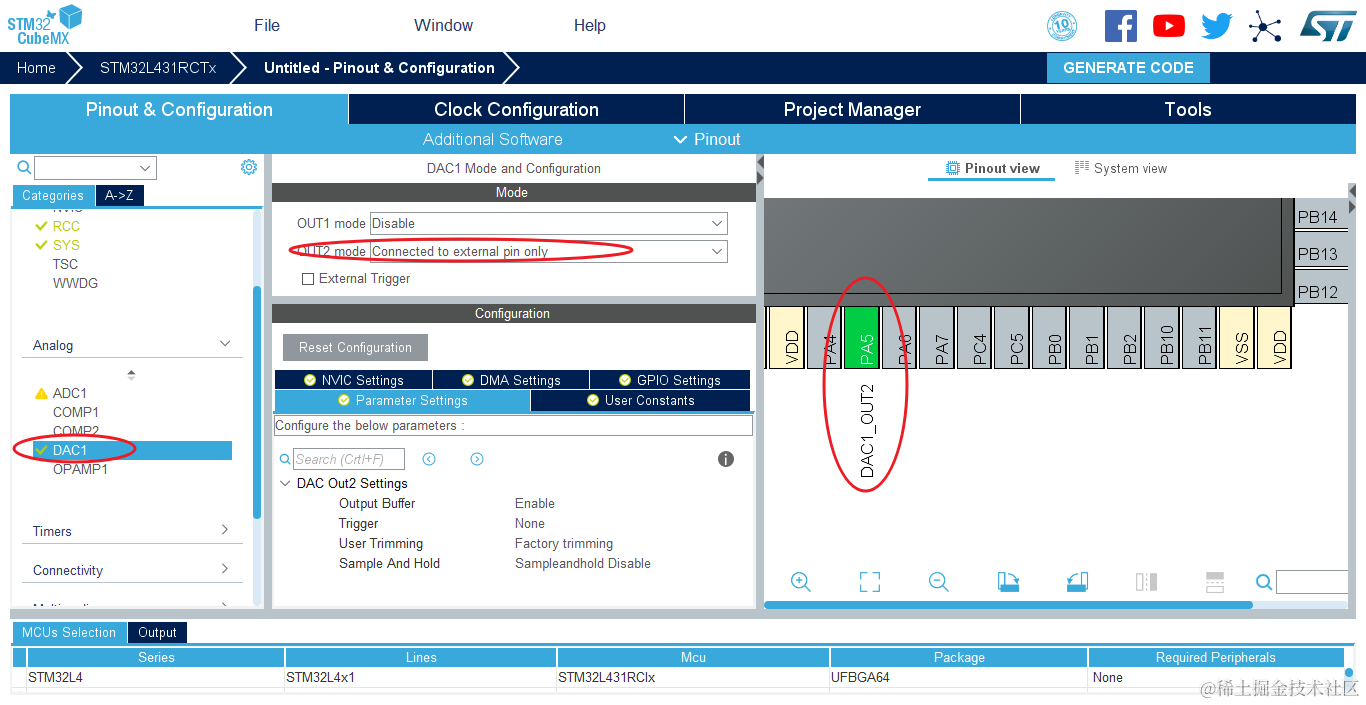Click the pinout horizontal scrollbar

pos(1008,605)
